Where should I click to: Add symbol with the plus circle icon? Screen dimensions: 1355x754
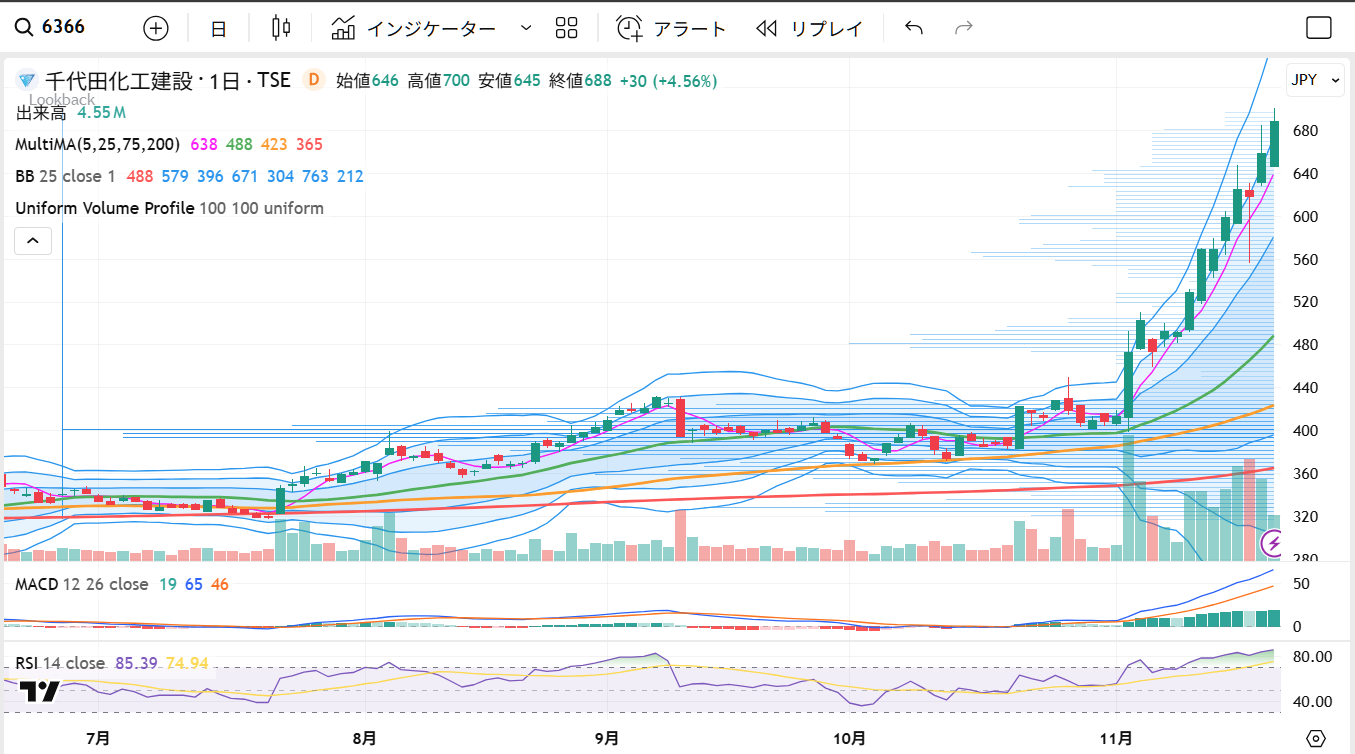coord(156,28)
